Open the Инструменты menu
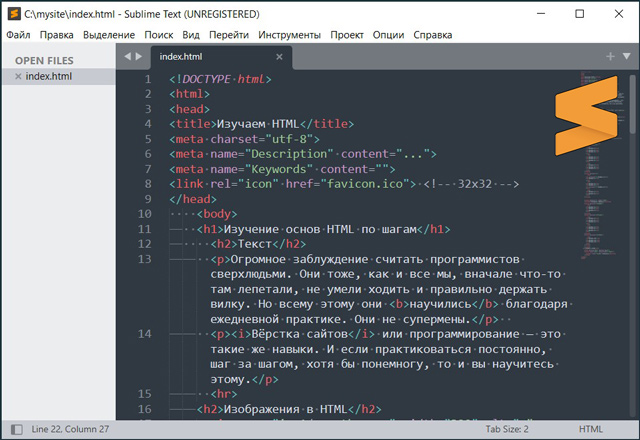The image size is (640, 440). coord(289,35)
